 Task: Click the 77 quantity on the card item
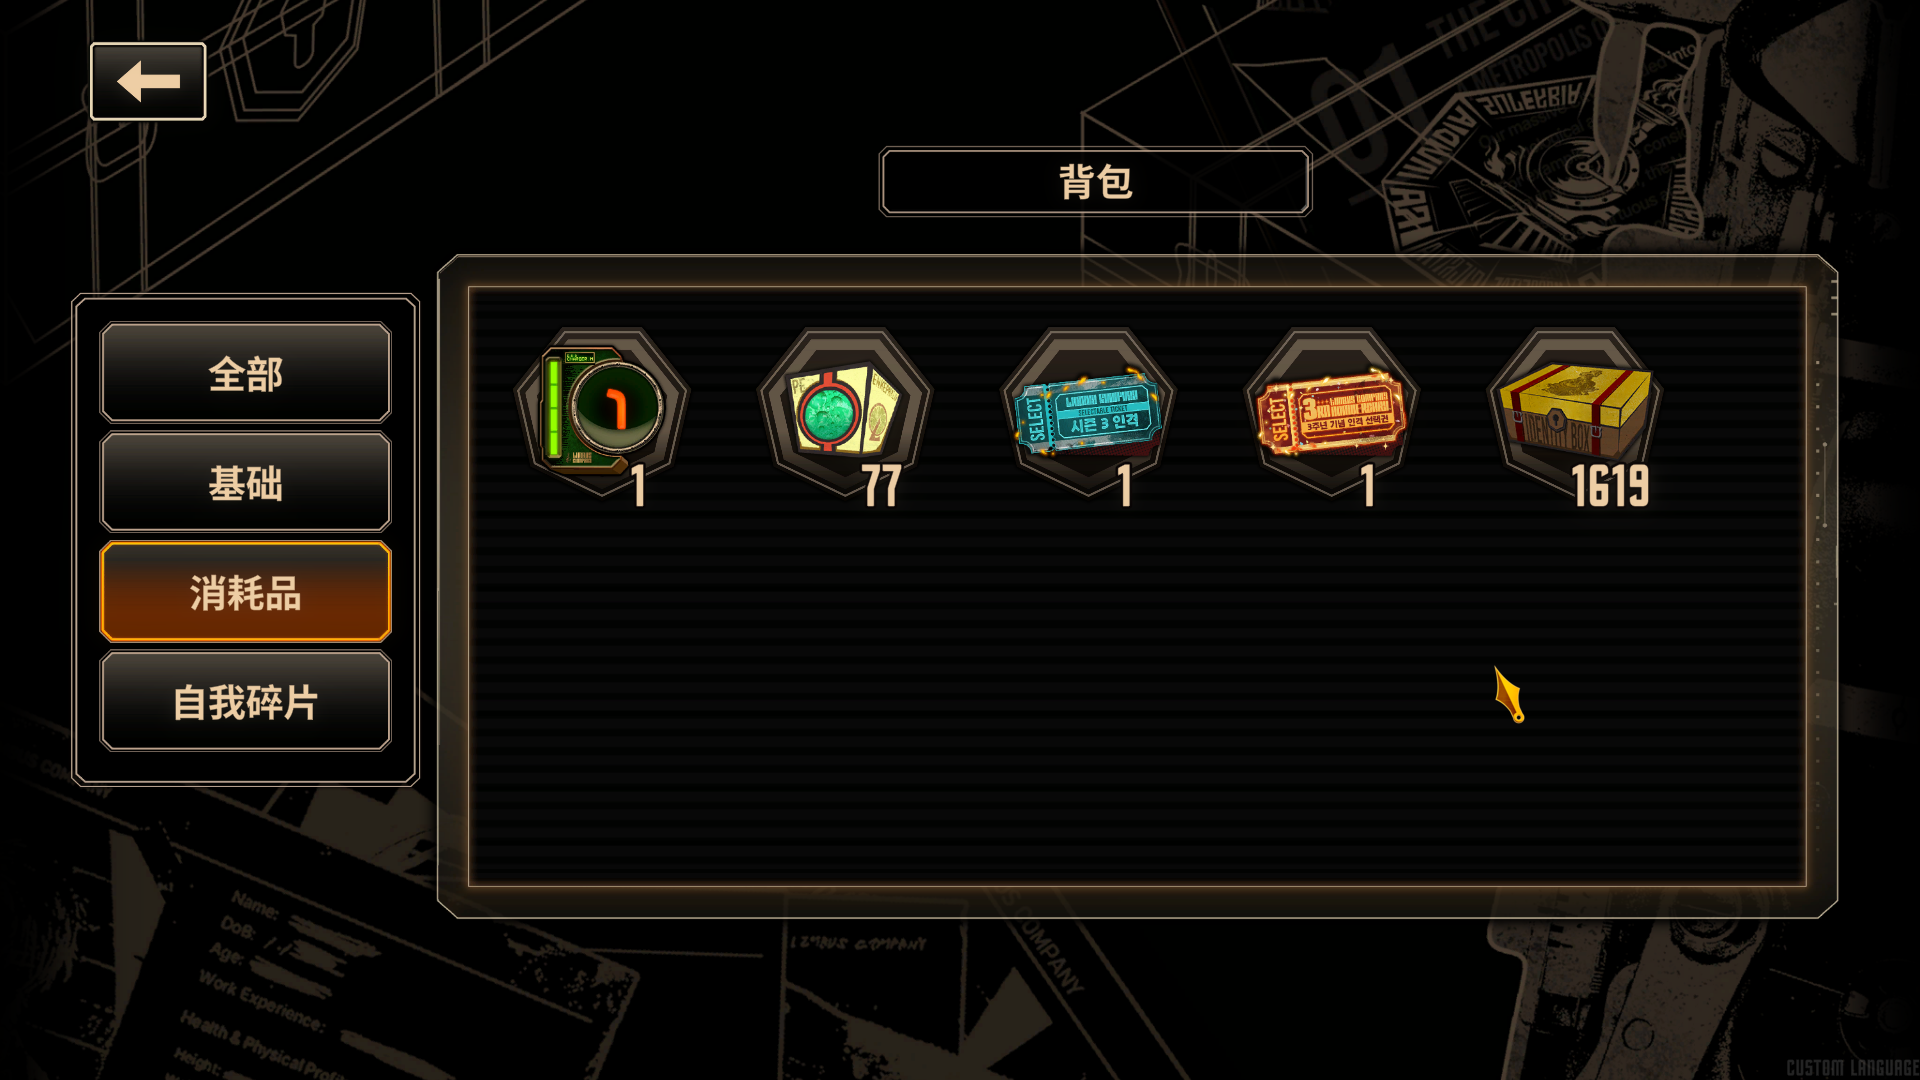point(882,486)
